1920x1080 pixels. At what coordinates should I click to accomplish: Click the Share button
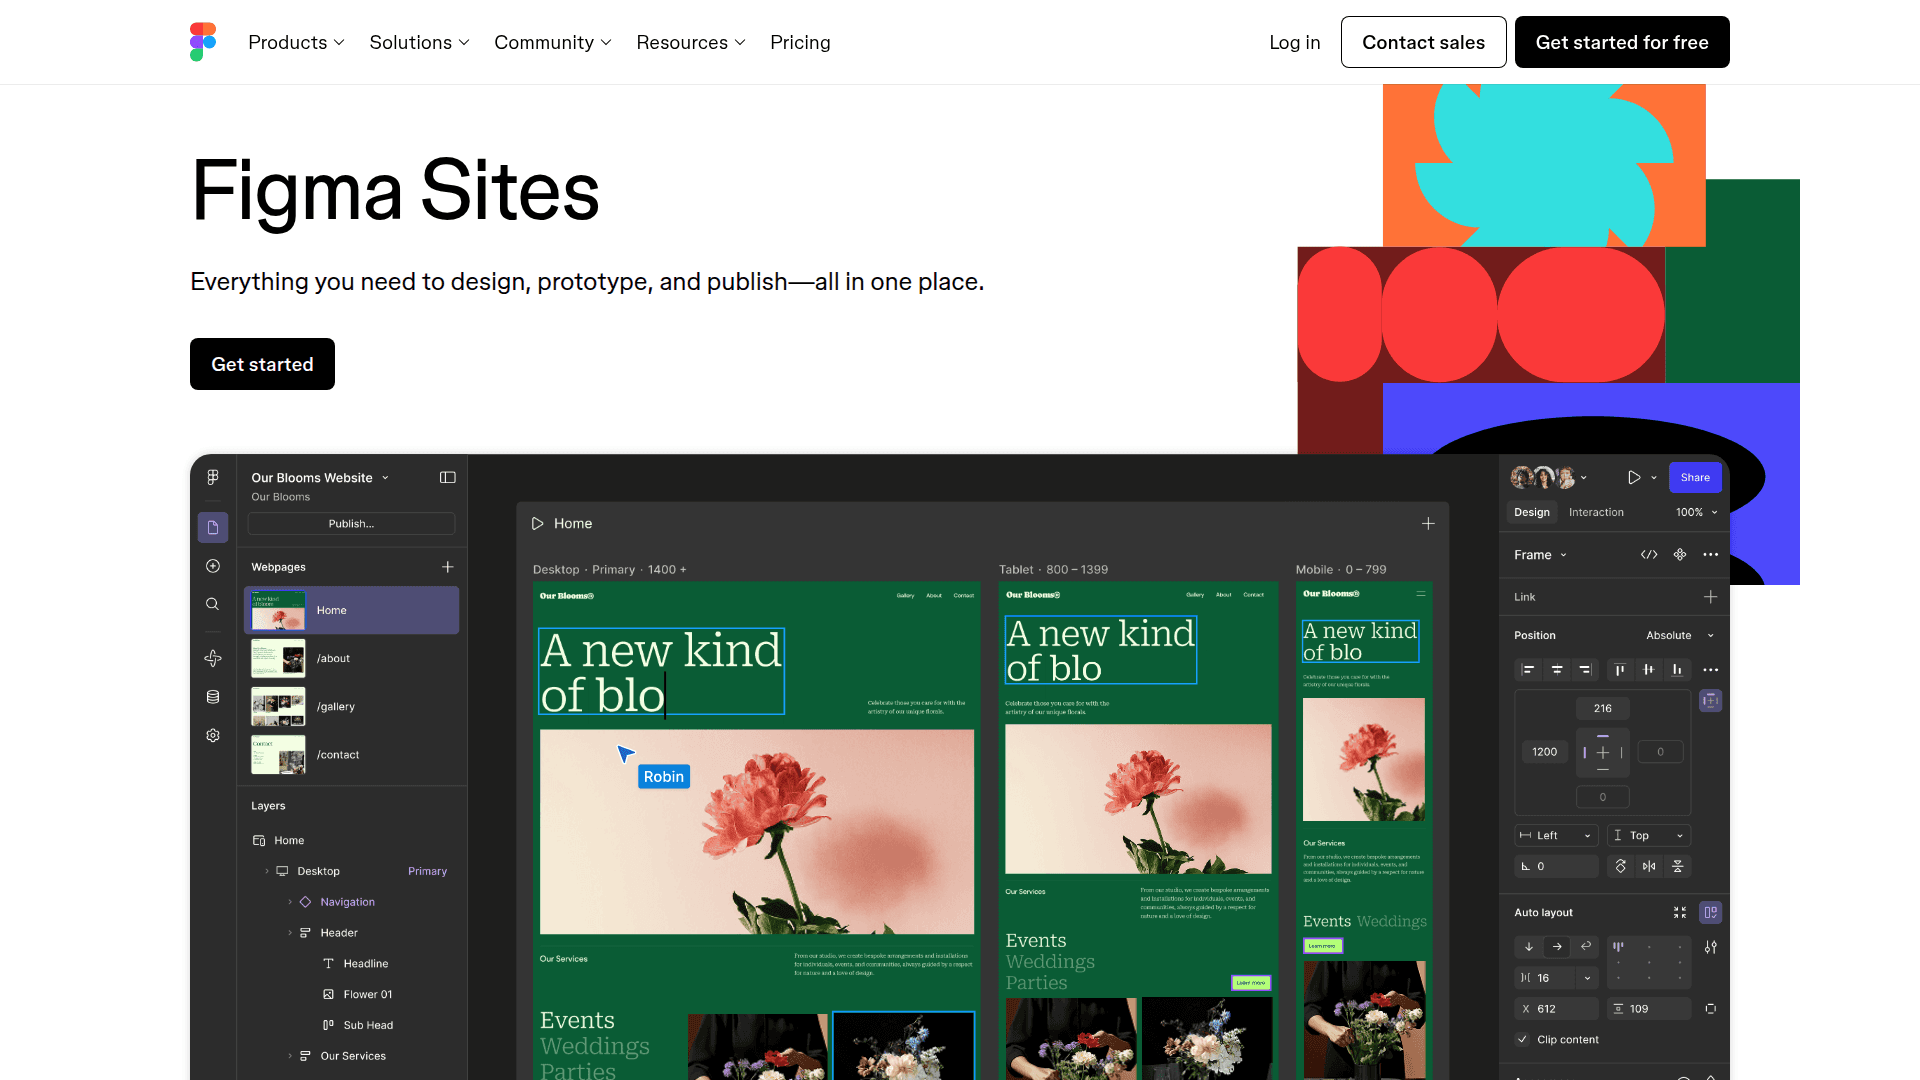pos(1695,477)
